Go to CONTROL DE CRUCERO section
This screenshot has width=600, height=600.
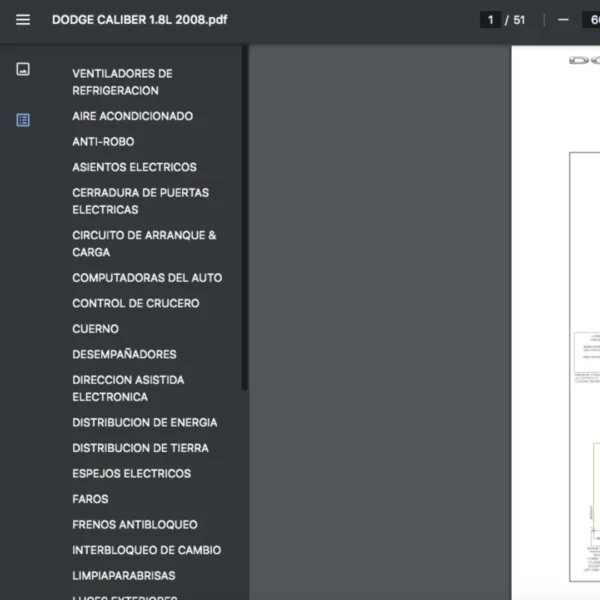click(x=135, y=303)
